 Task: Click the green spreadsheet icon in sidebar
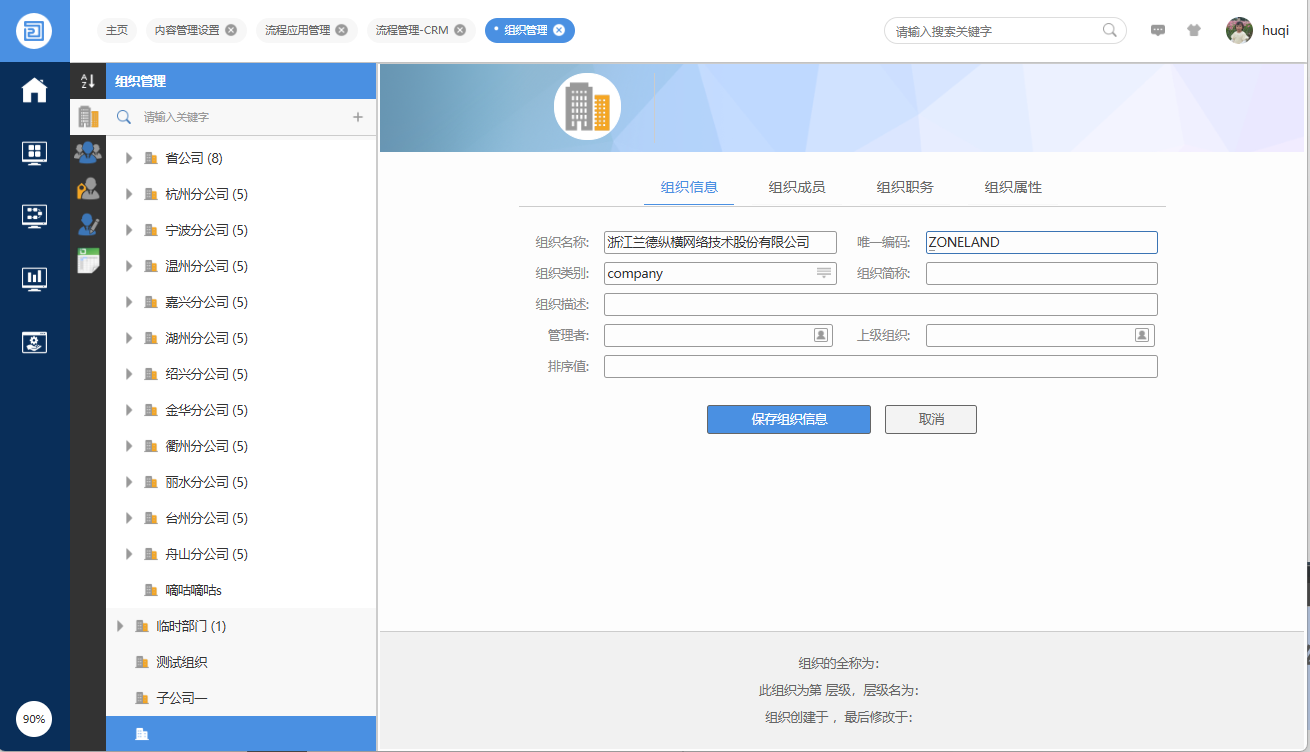tap(88, 260)
